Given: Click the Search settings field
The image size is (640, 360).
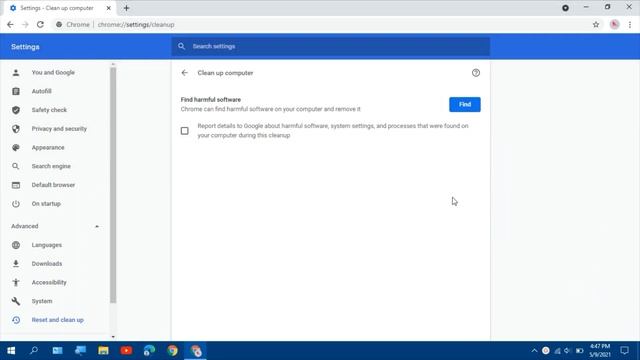Looking at the screenshot, I should 331,47.
